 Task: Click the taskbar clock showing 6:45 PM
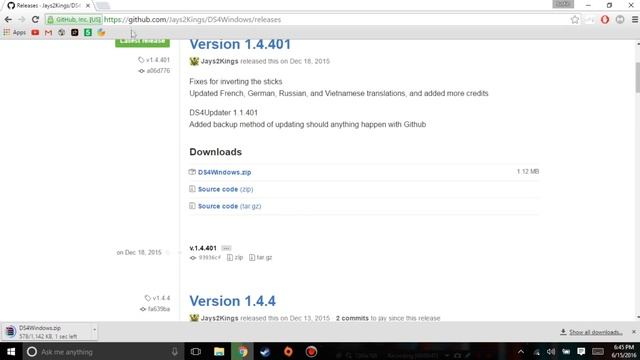click(x=624, y=351)
